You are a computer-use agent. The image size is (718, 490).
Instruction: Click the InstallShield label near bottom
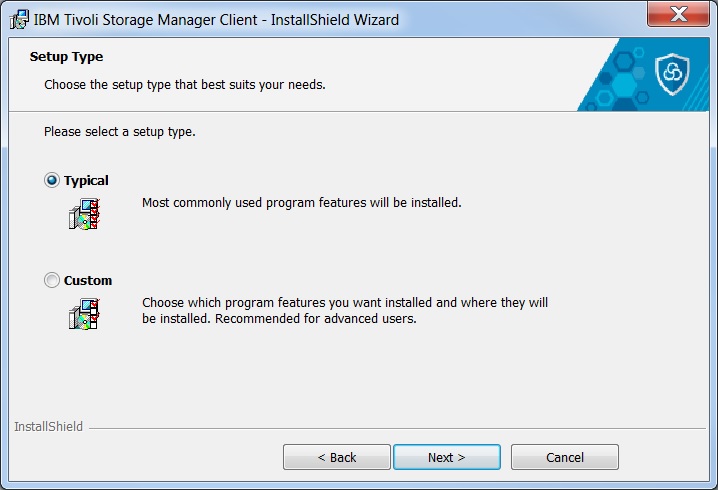[49, 426]
